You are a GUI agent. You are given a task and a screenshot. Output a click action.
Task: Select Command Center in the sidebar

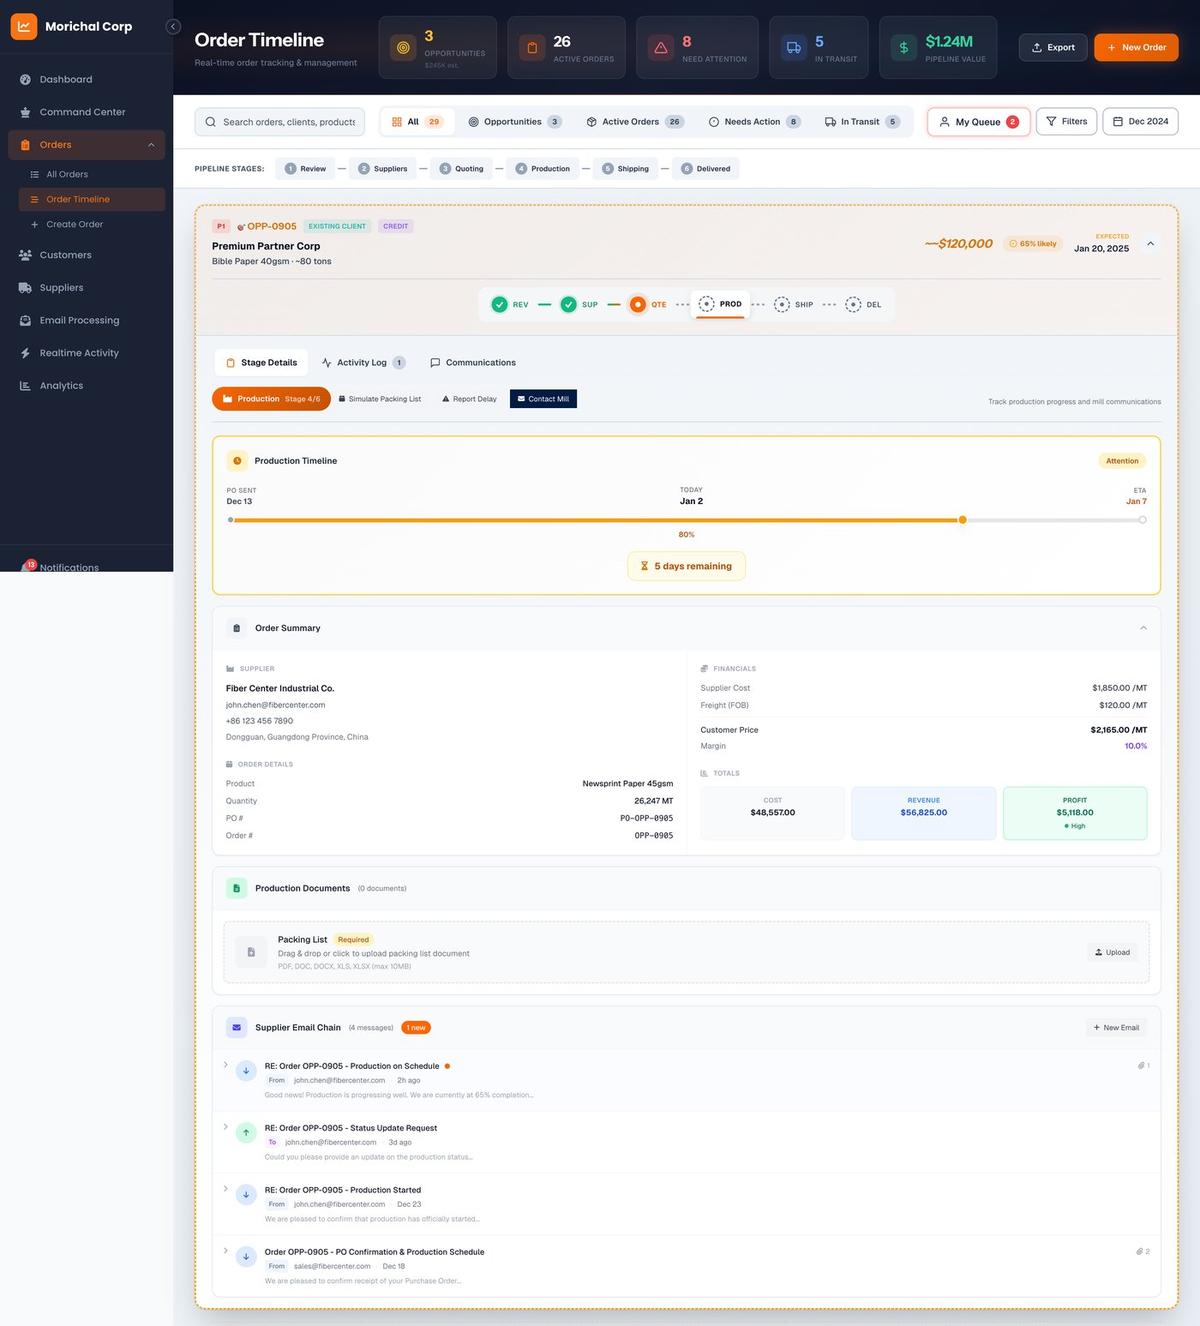tap(82, 112)
